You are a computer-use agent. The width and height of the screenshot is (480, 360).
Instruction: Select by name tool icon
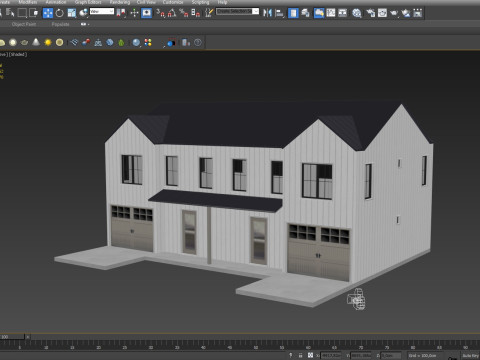click(10, 13)
